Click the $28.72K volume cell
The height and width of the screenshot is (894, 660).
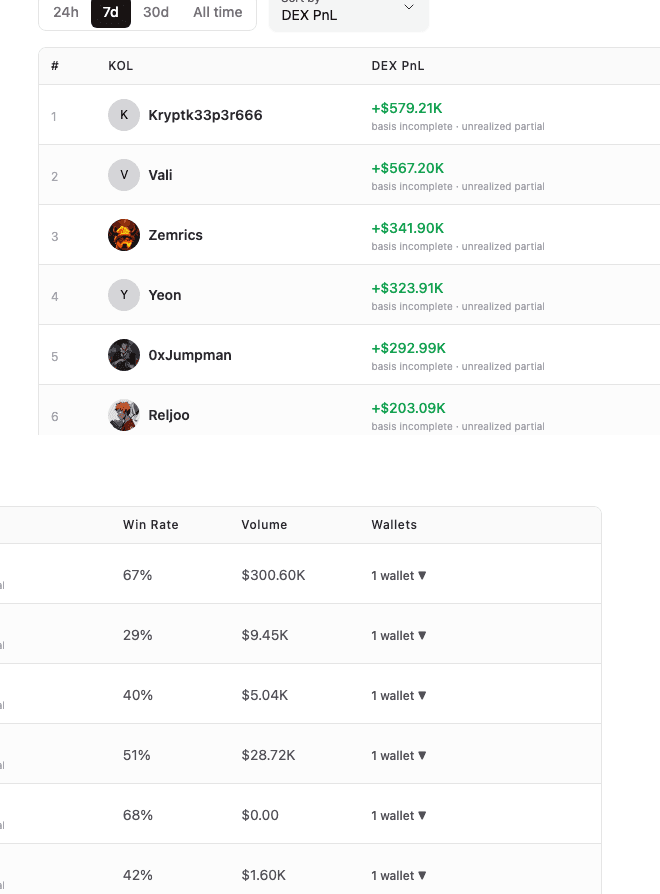coord(268,755)
